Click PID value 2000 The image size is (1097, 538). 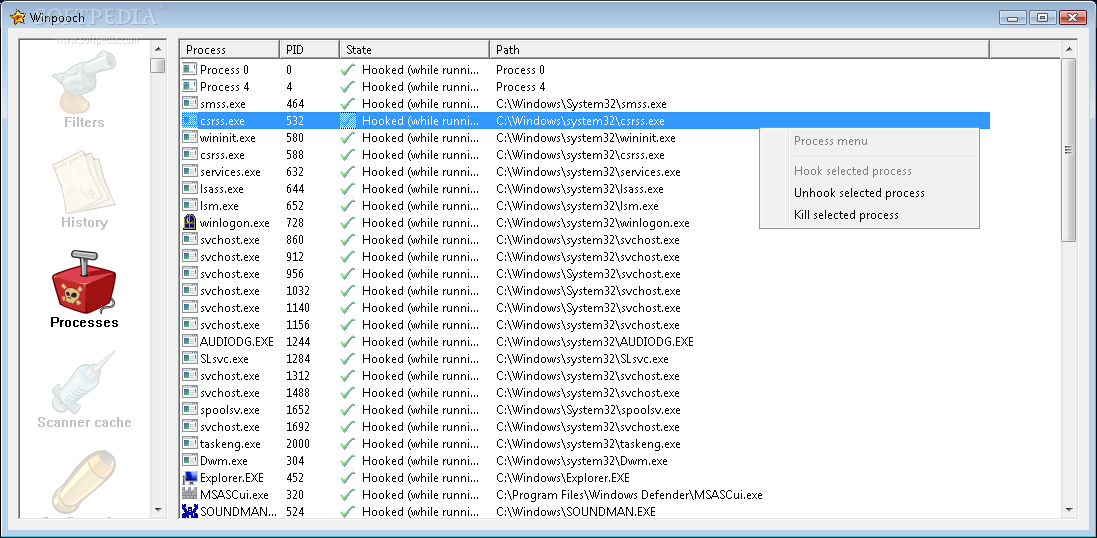297,444
